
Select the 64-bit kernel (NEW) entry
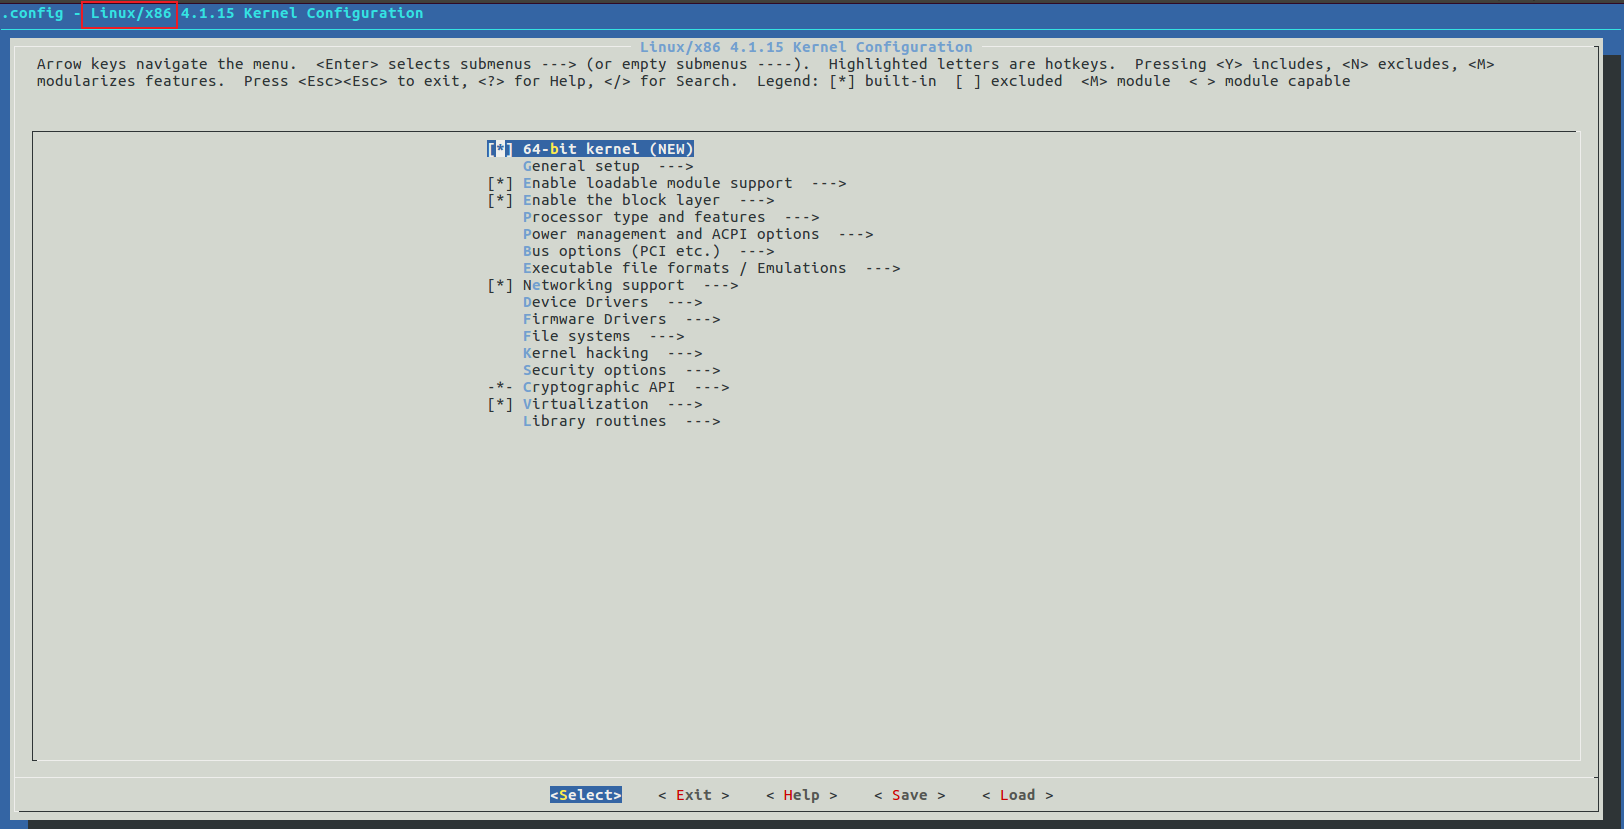tap(608, 149)
